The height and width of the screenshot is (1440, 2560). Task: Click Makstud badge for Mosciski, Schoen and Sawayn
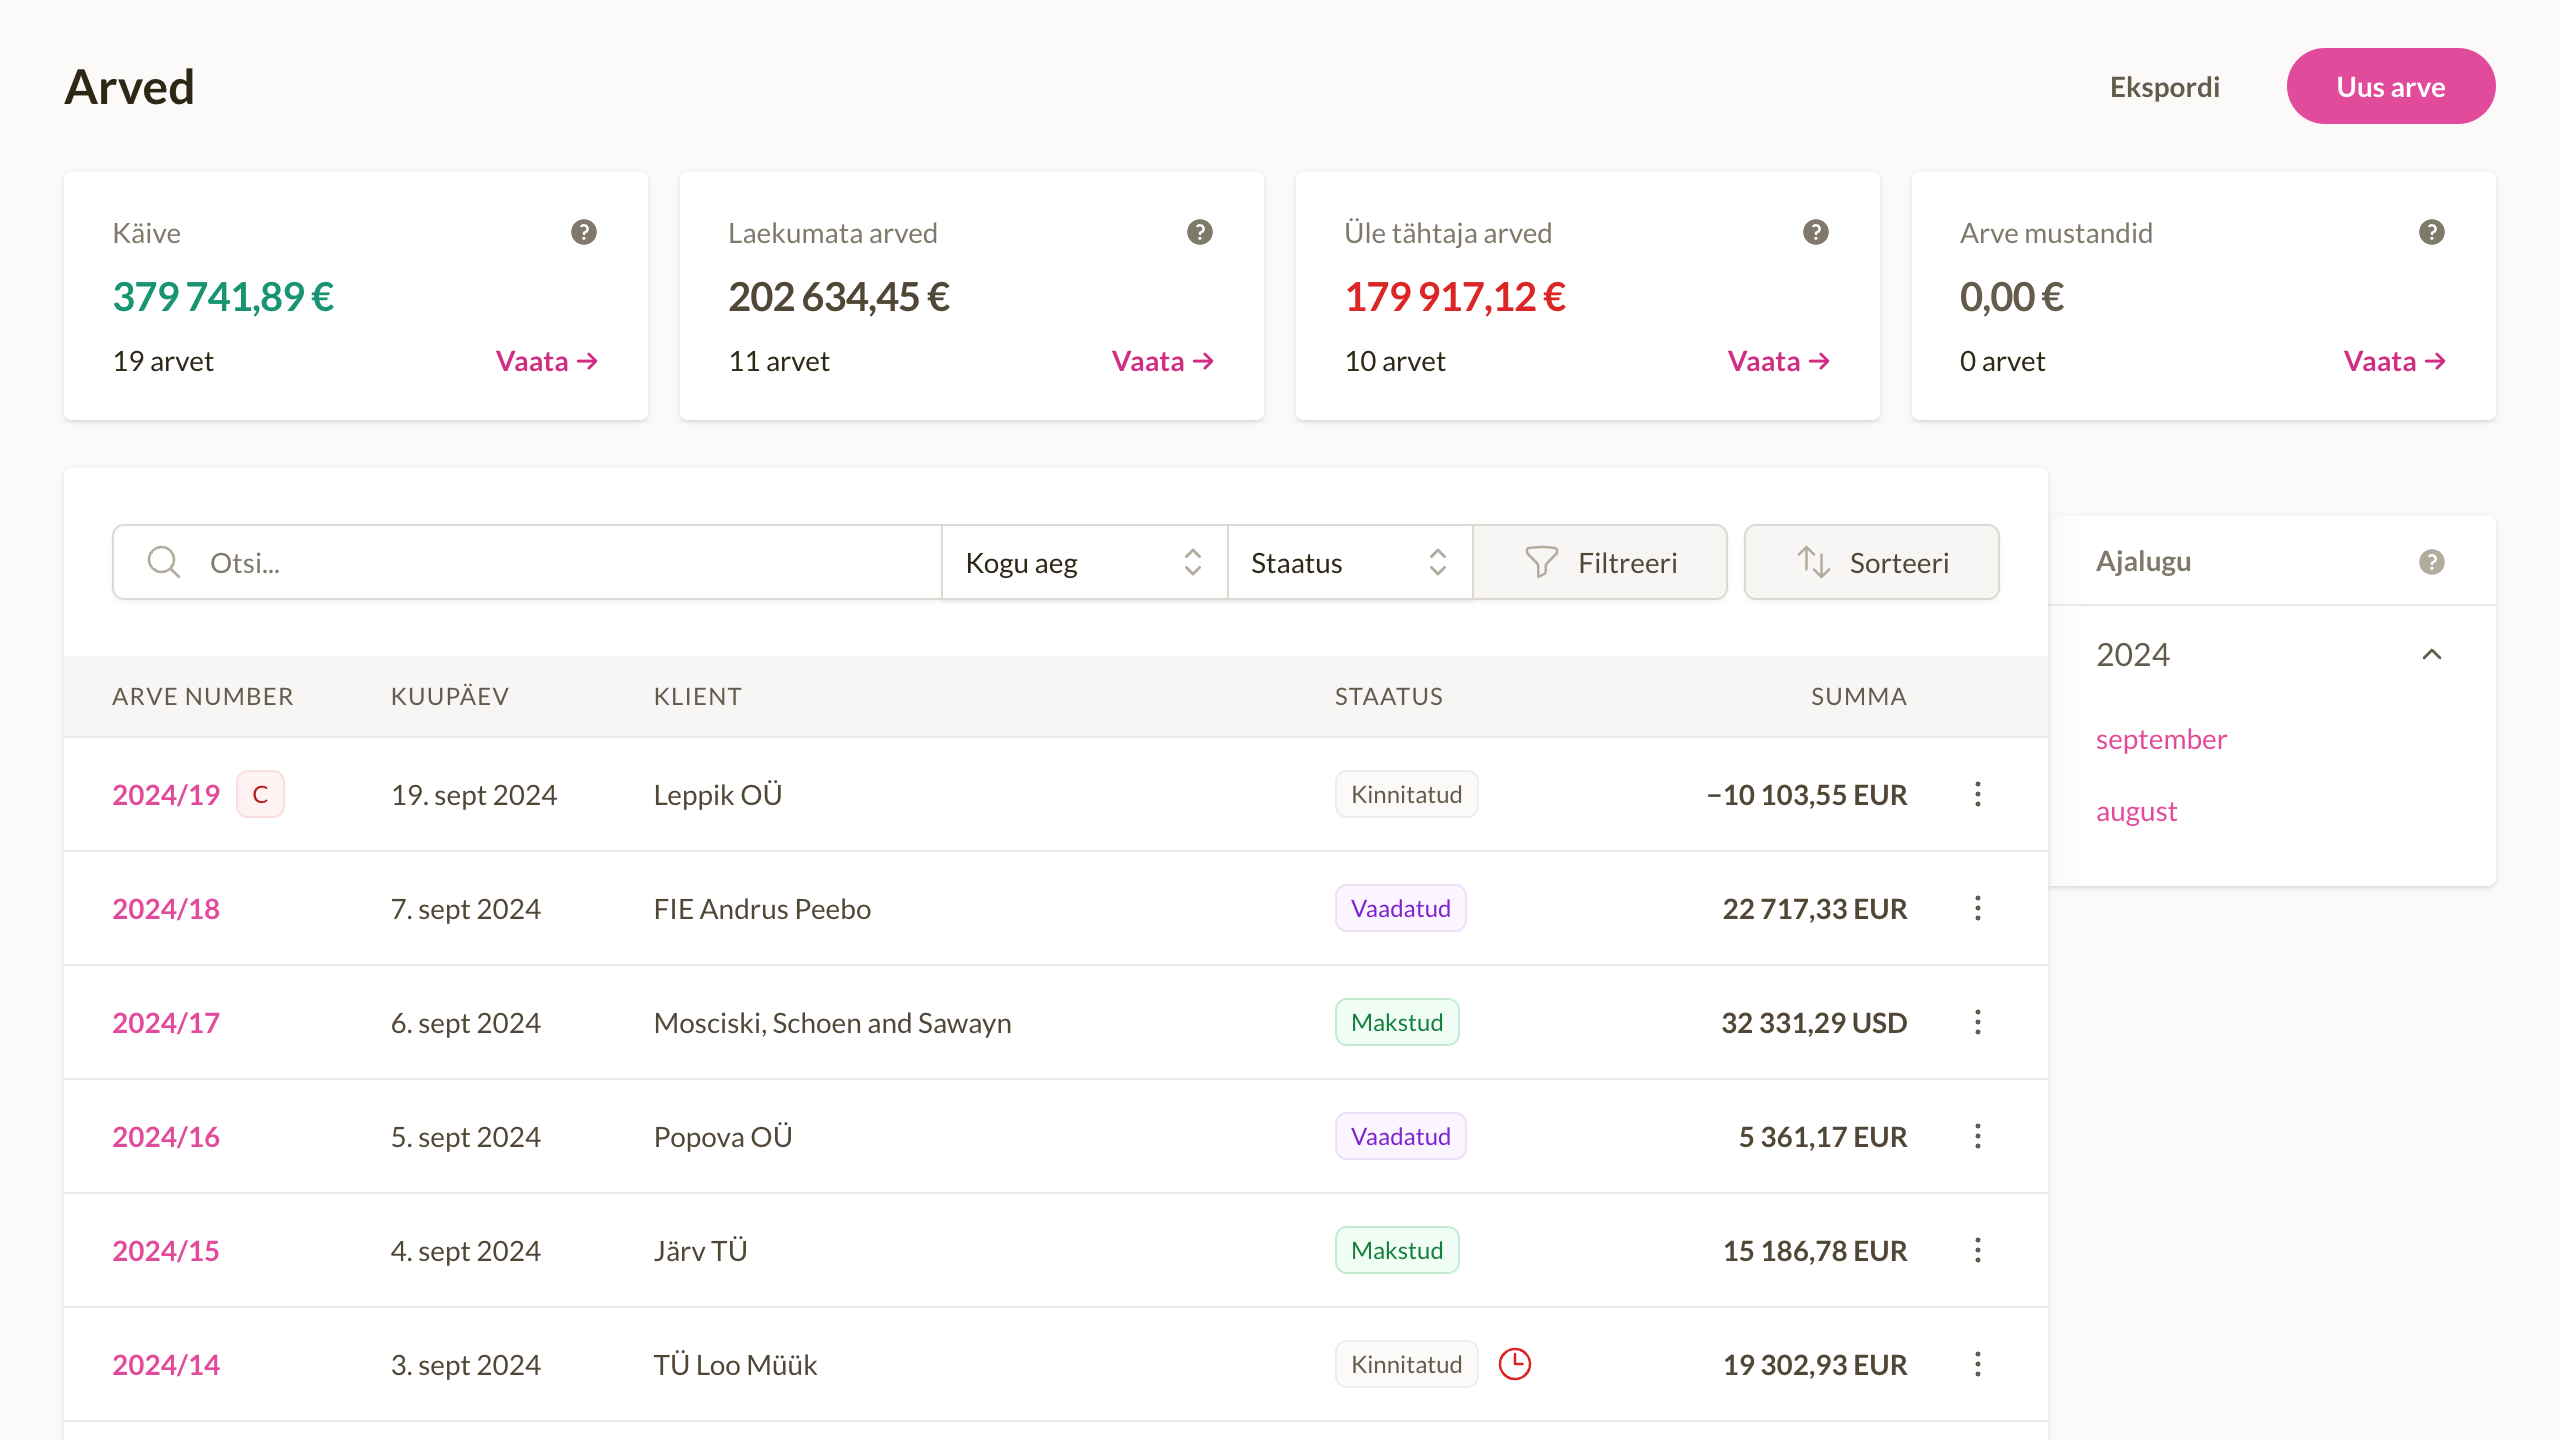click(x=1397, y=1022)
